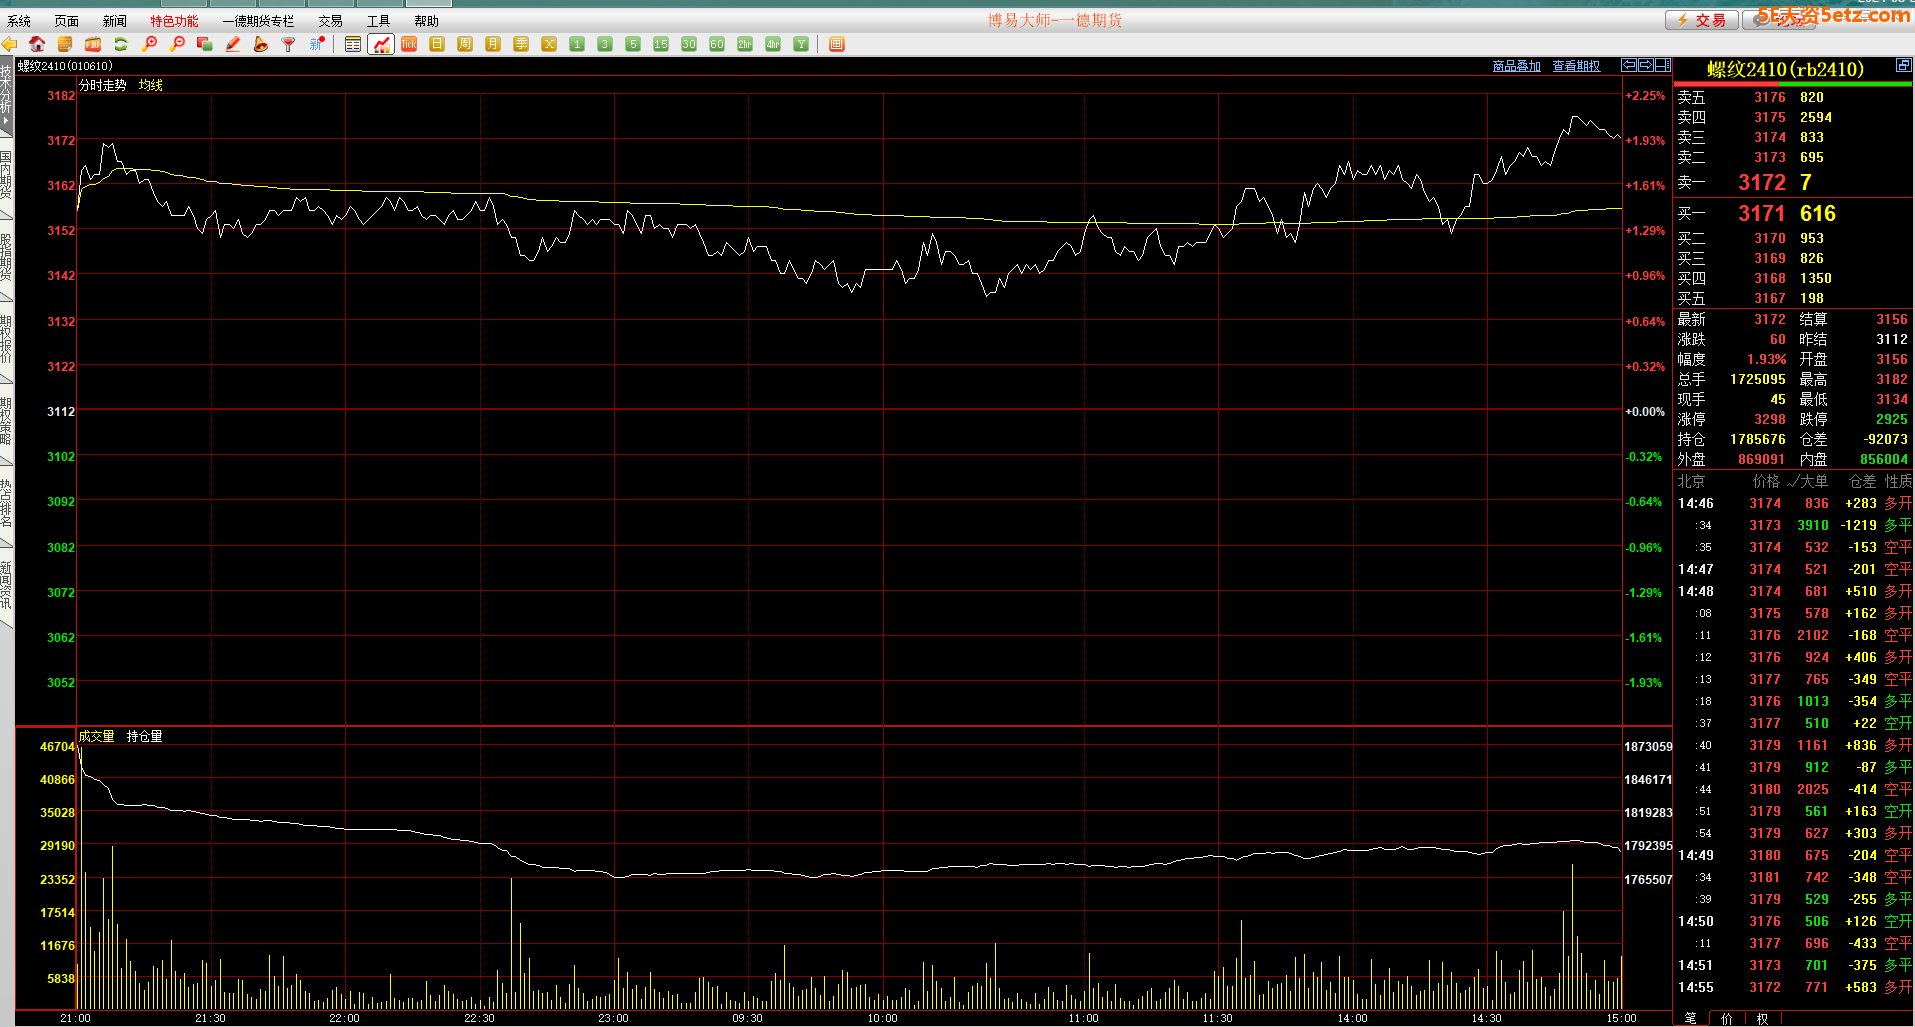
Task: Click the 查看期权 link
Action: [x=1576, y=66]
